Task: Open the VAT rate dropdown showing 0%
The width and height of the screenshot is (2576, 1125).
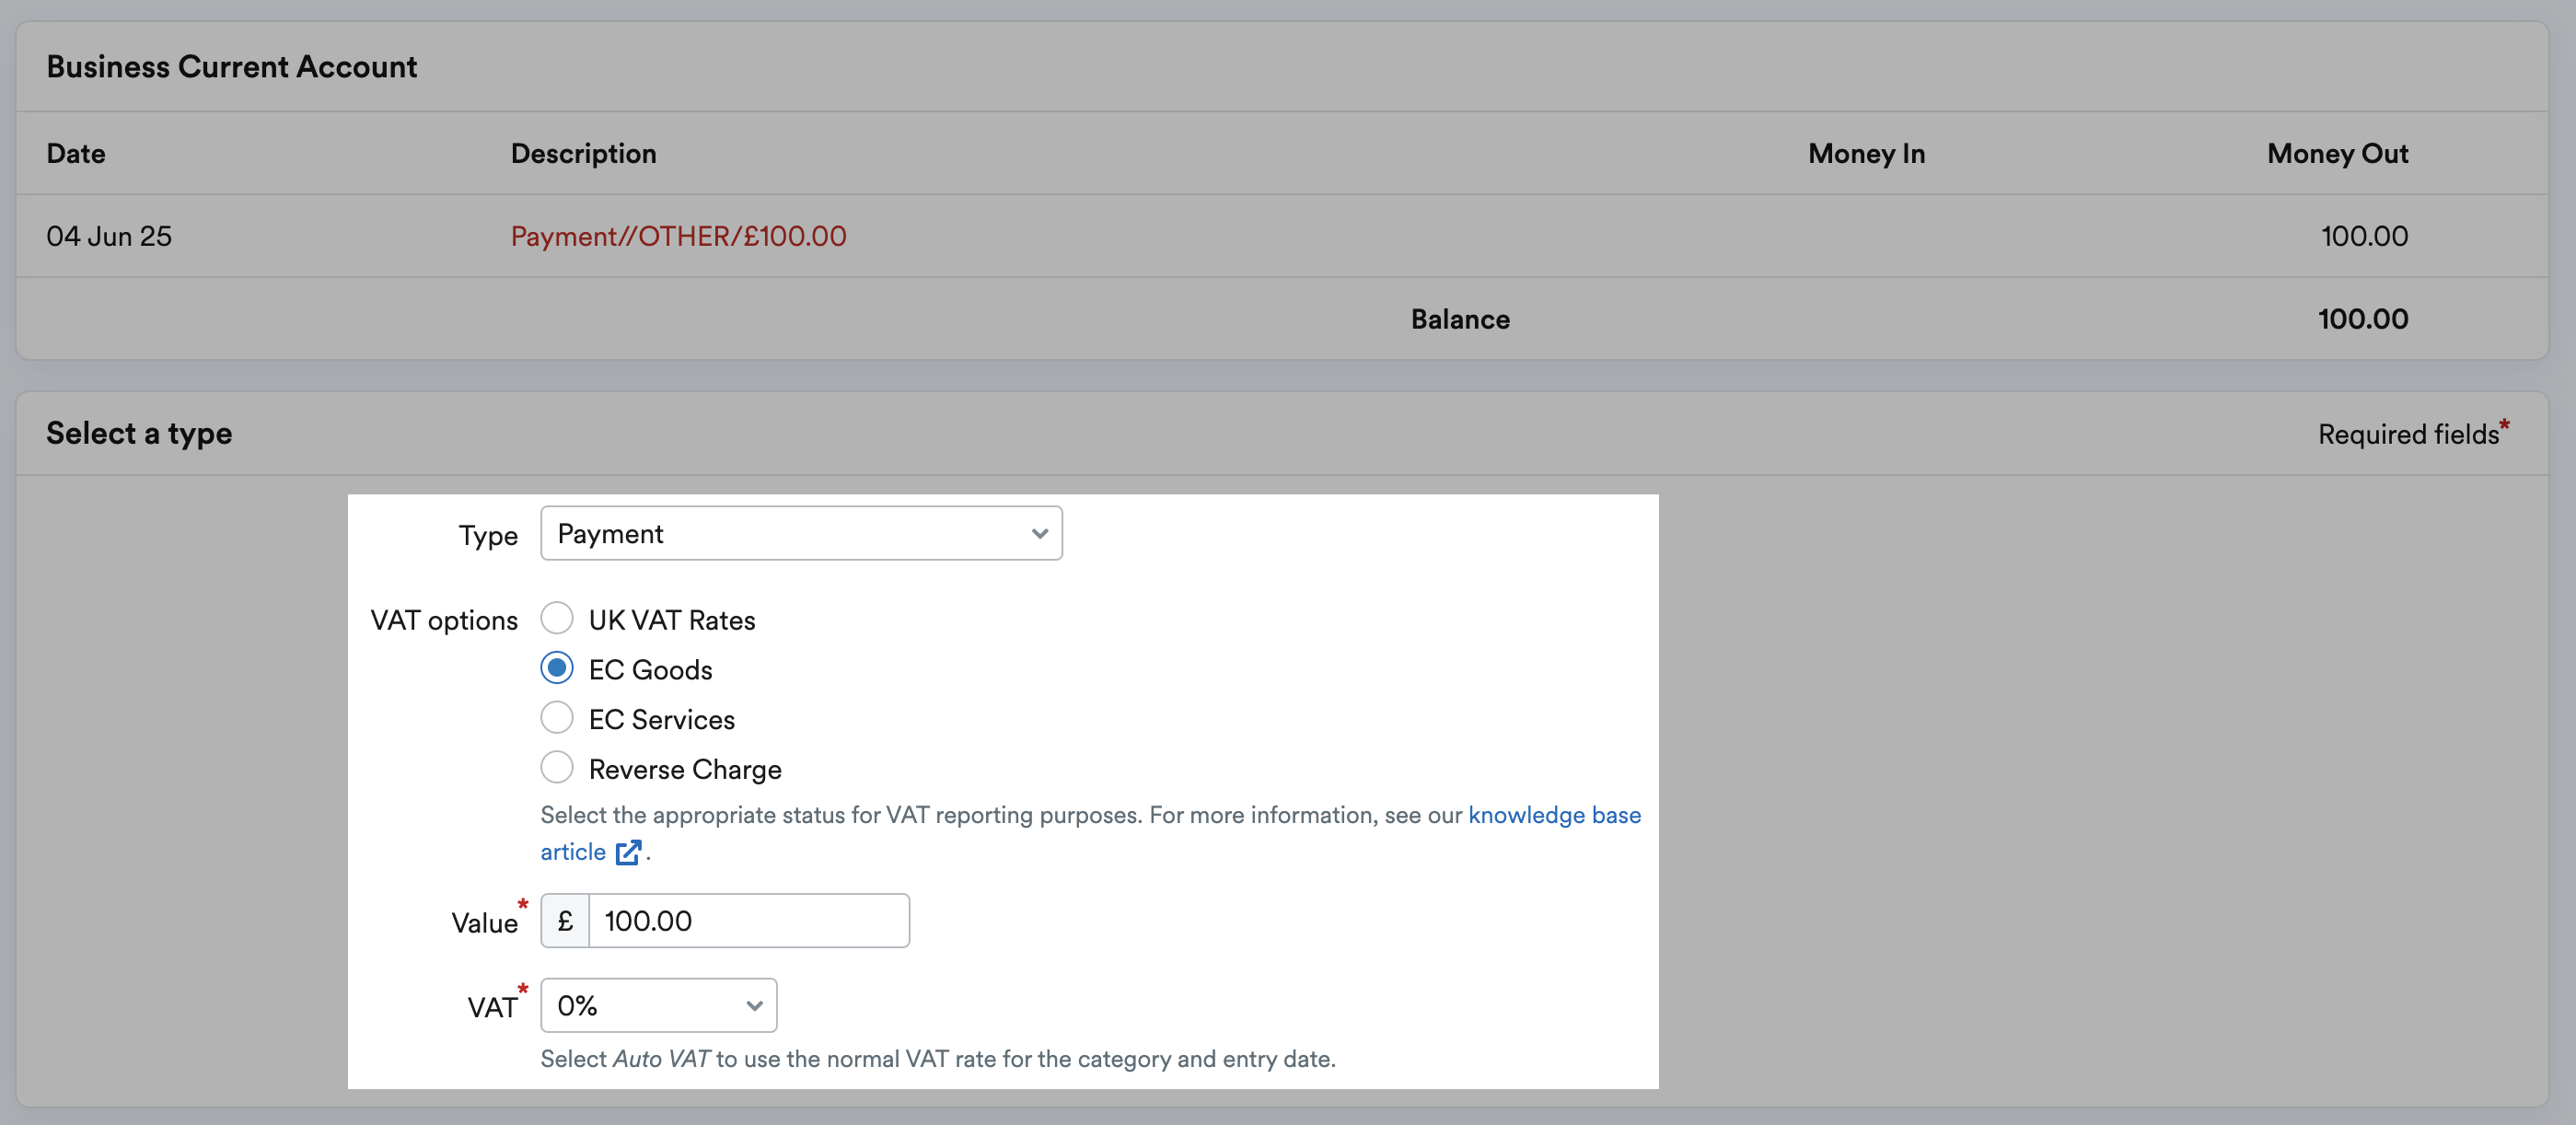Action: pos(658,1005)
